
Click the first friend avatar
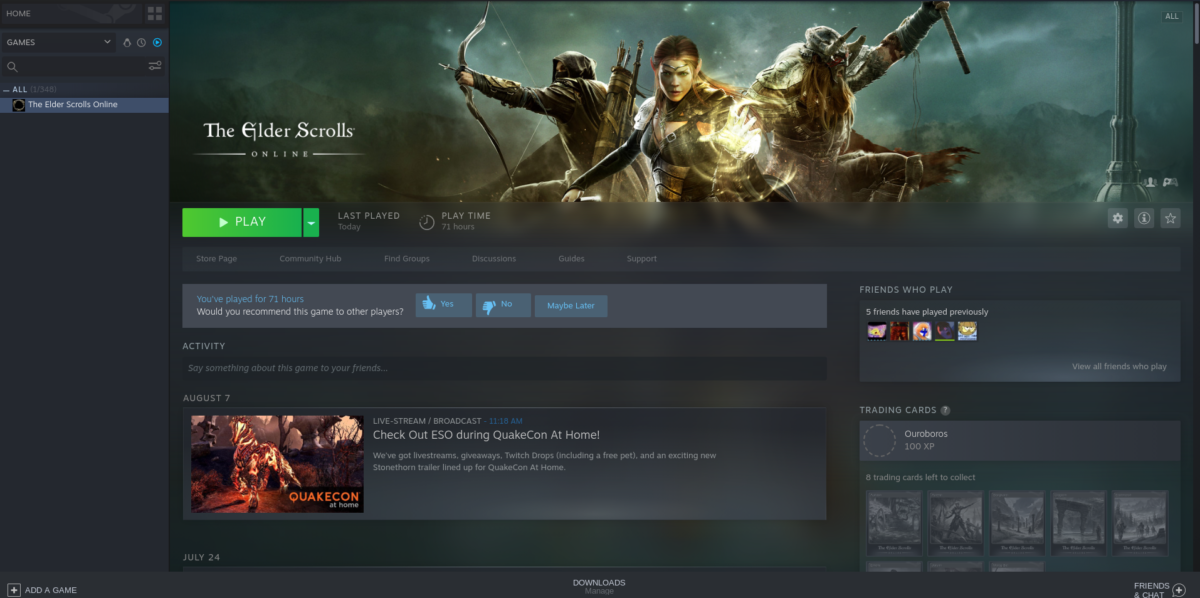[x=876, y=331]
